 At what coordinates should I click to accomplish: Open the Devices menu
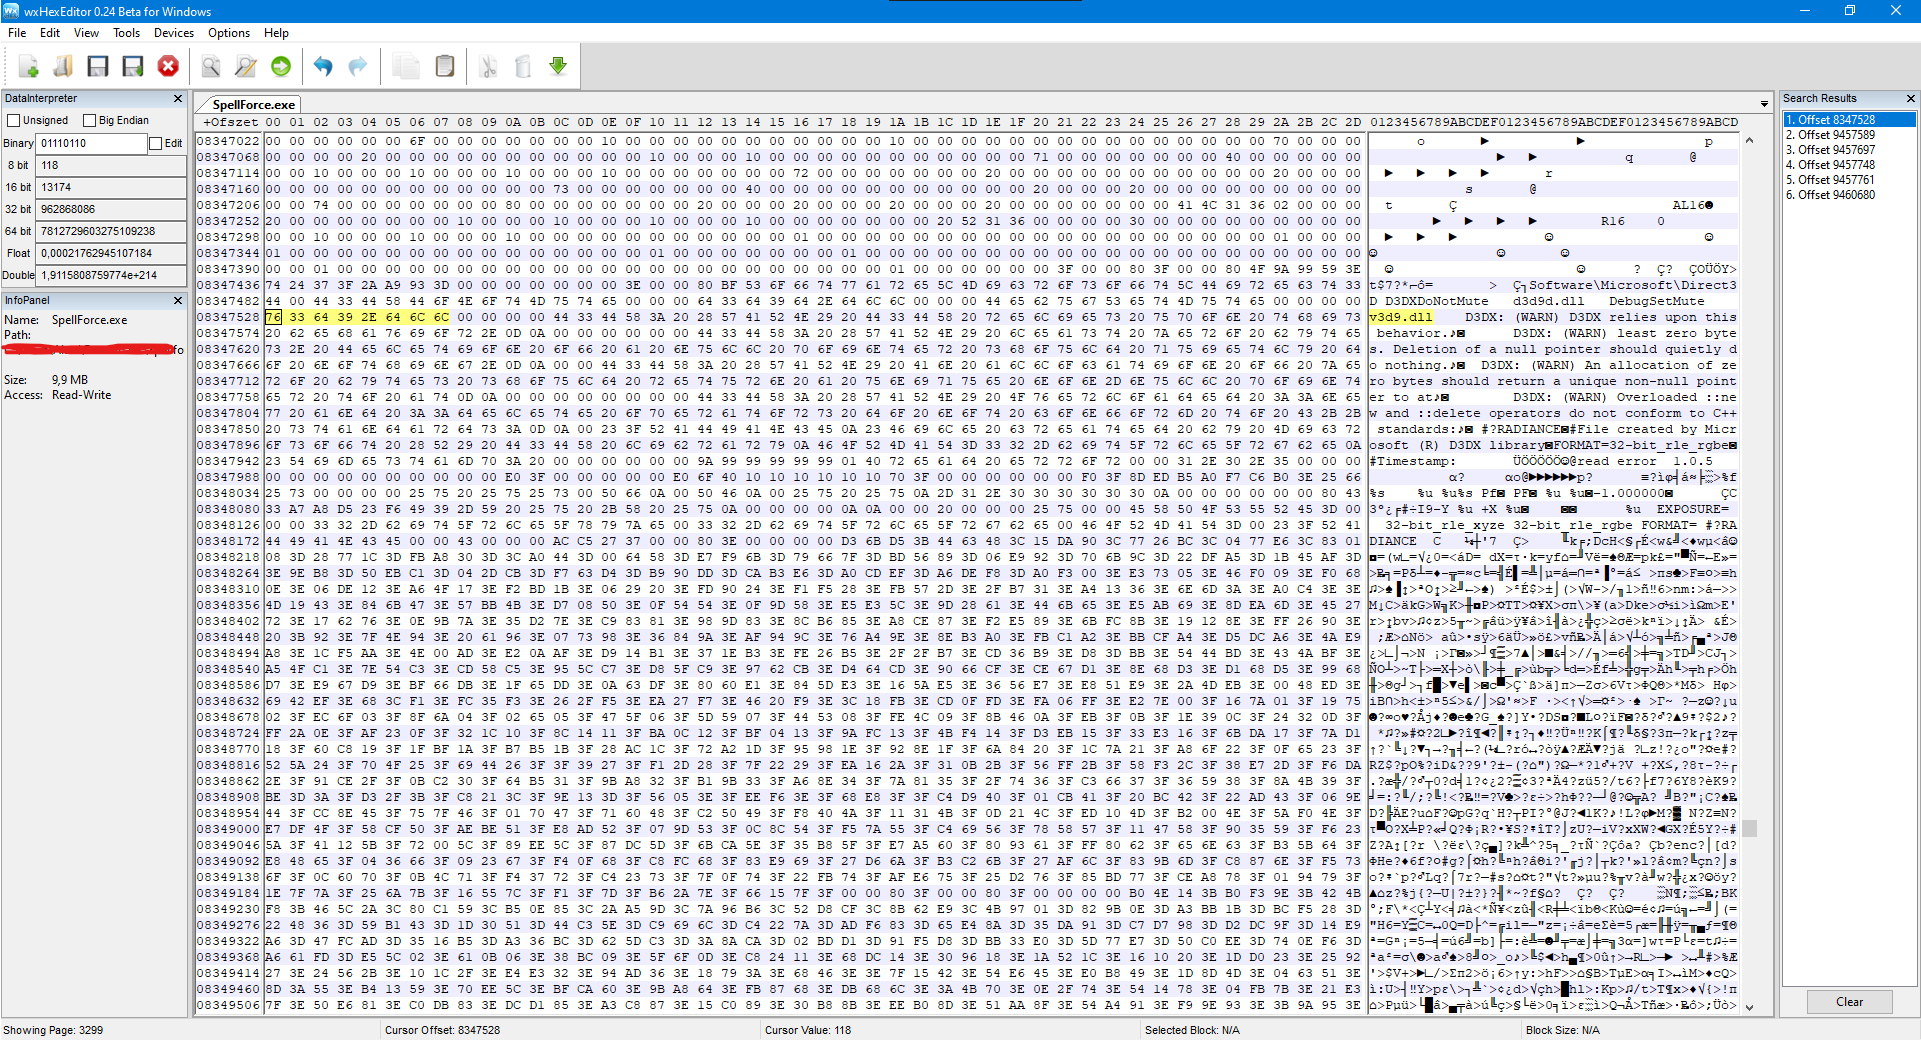174,33
